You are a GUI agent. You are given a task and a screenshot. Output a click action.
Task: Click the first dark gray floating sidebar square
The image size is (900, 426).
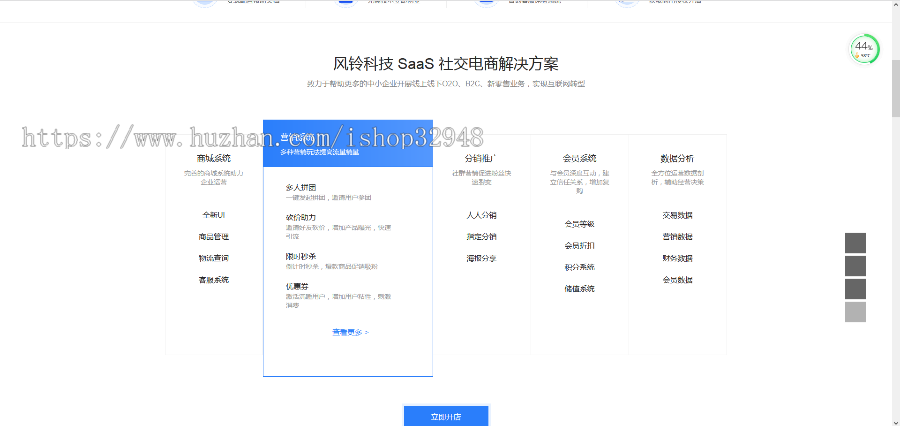(x=855, y=243)
